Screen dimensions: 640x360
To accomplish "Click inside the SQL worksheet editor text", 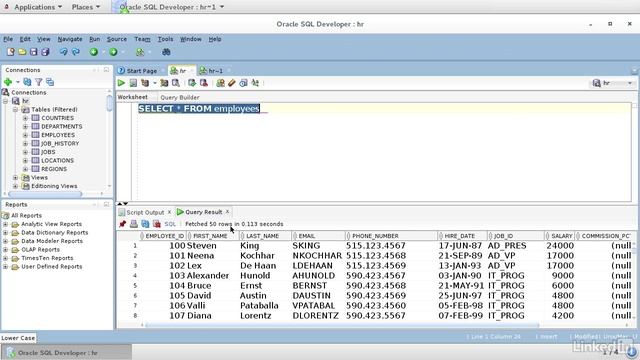I will coord(199,109).
